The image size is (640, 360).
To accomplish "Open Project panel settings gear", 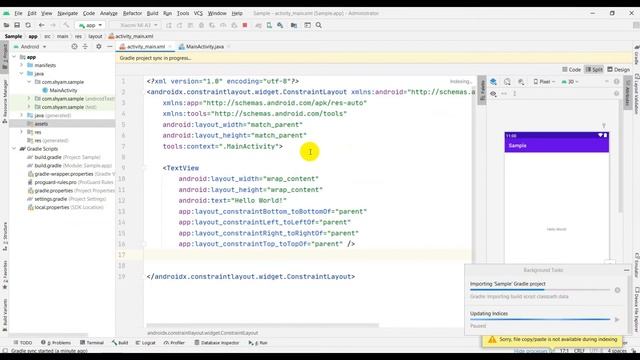I will [x=99, y=47].
